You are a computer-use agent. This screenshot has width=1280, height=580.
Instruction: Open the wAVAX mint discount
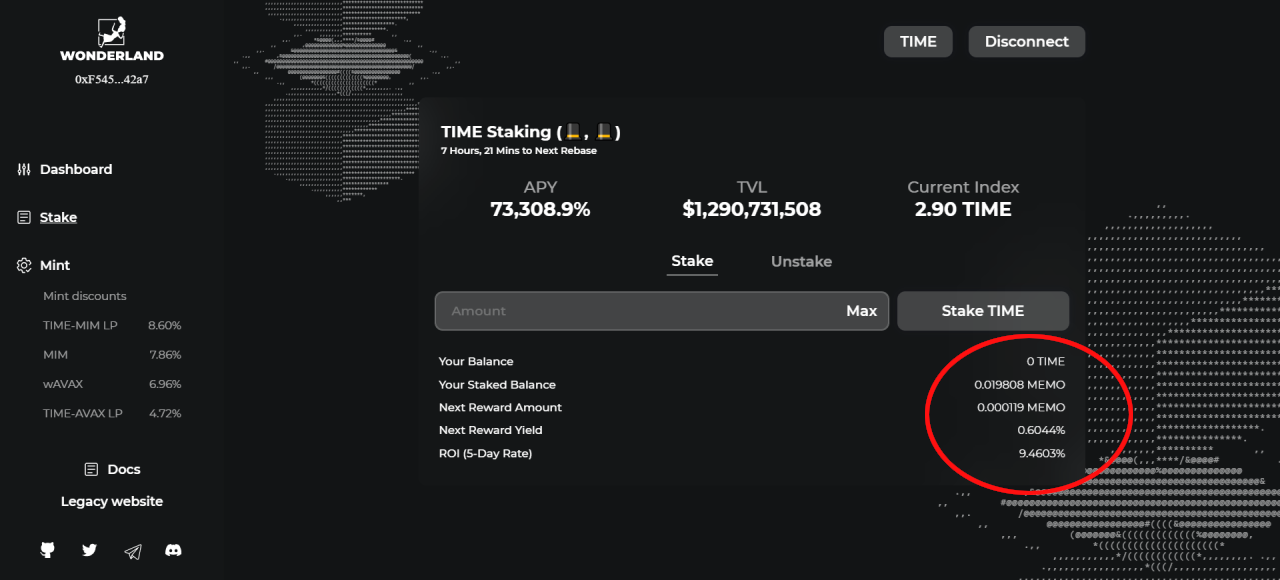[x=112, y=384]
